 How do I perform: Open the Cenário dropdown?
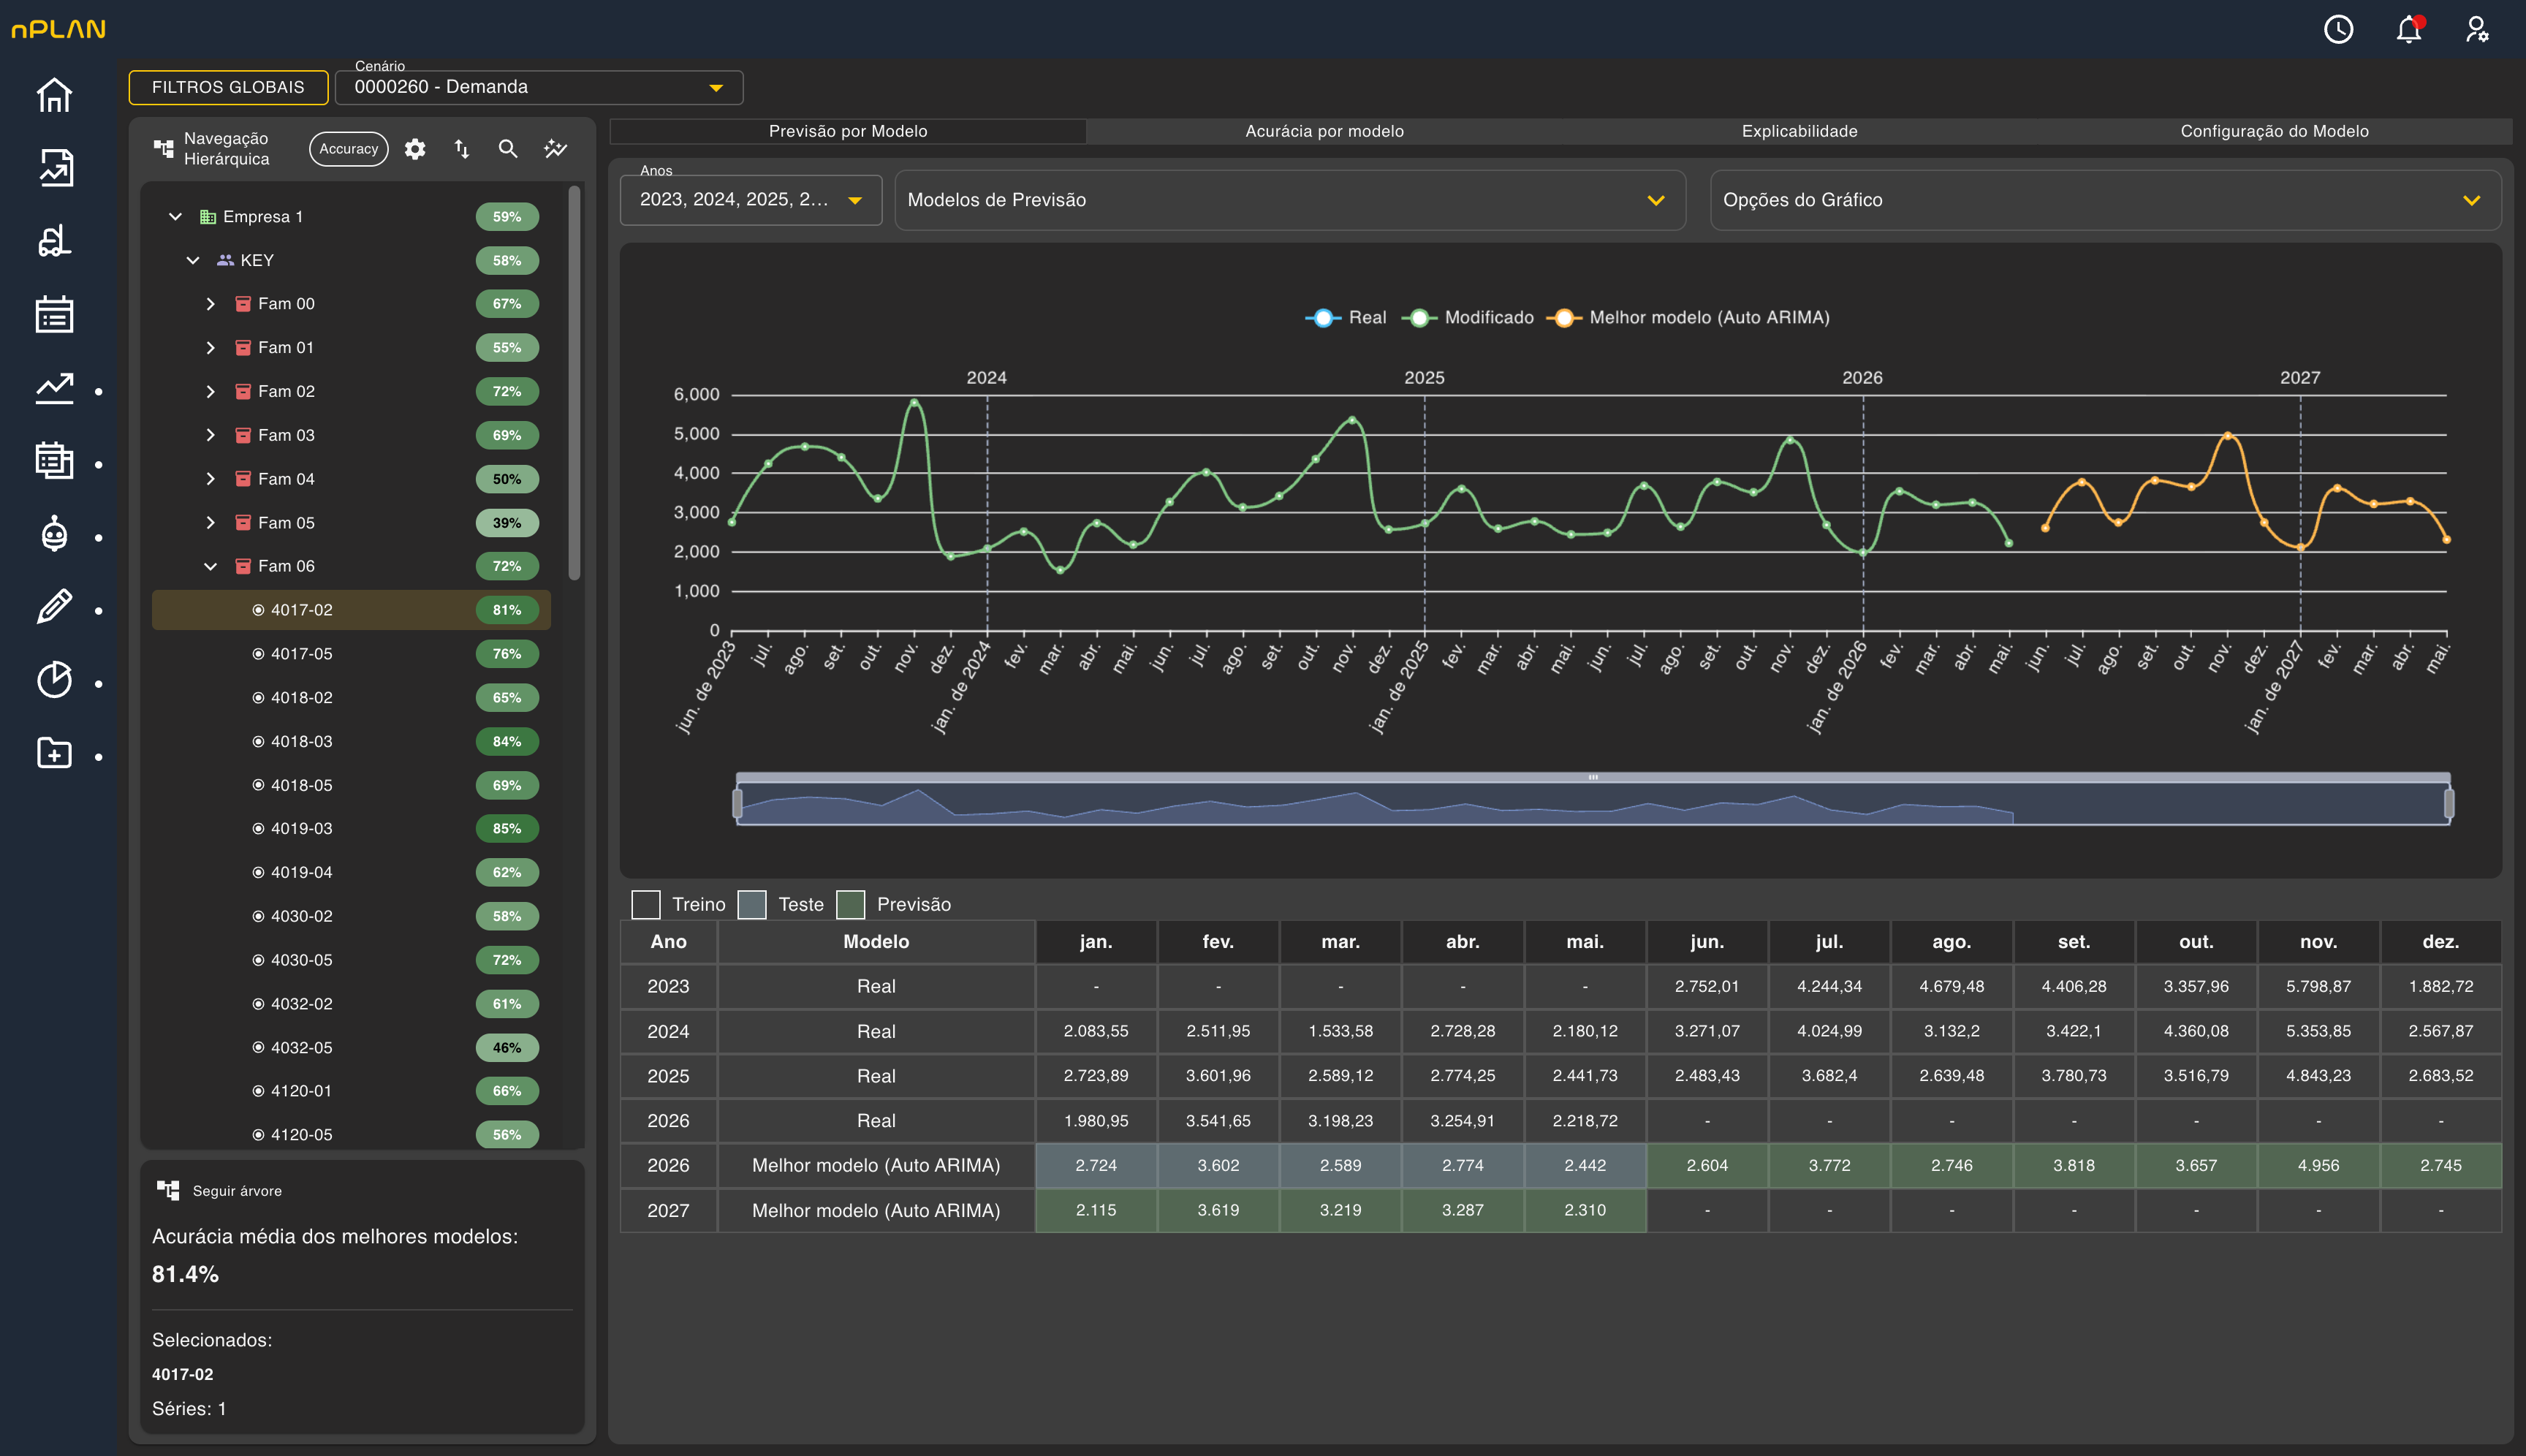tap(539, 87)
